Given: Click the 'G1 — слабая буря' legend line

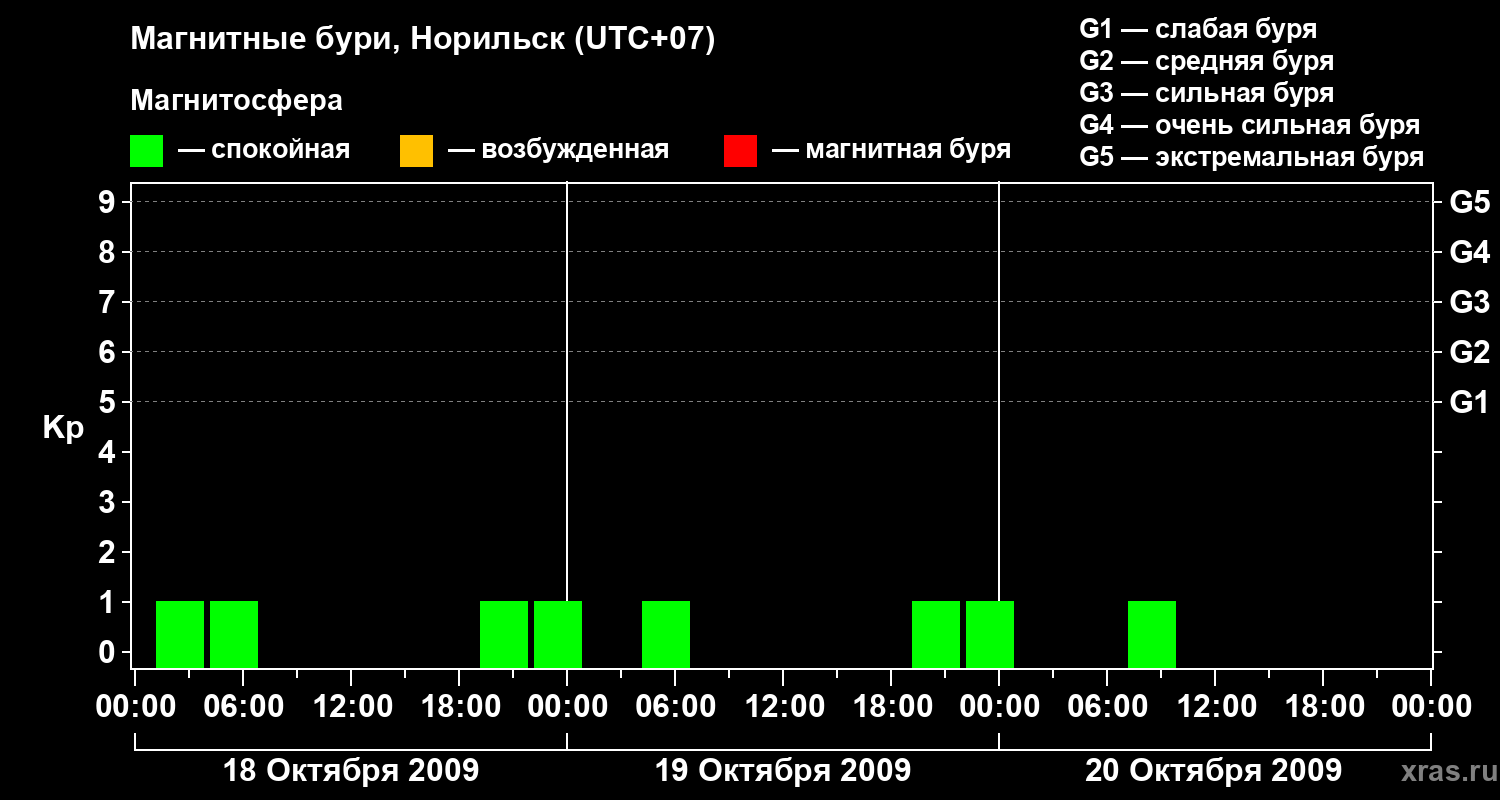Looking at the screenshot, I should click(x=1198, y=29).
